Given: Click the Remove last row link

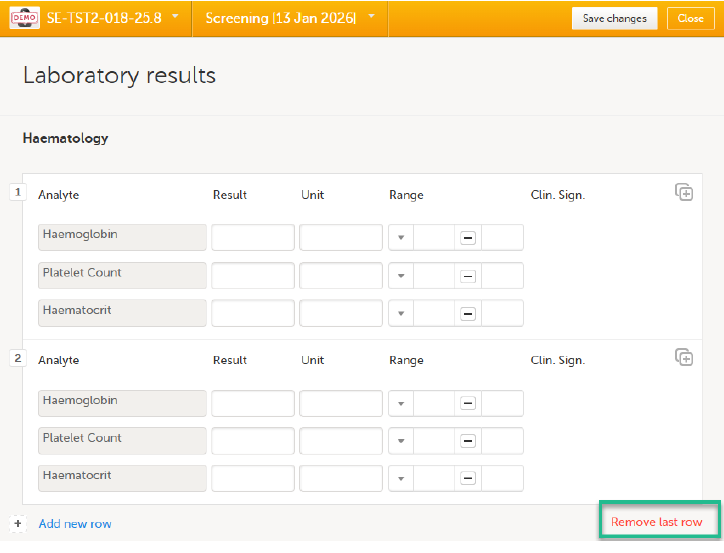Looking at the screenshot, I should [656, 522].
